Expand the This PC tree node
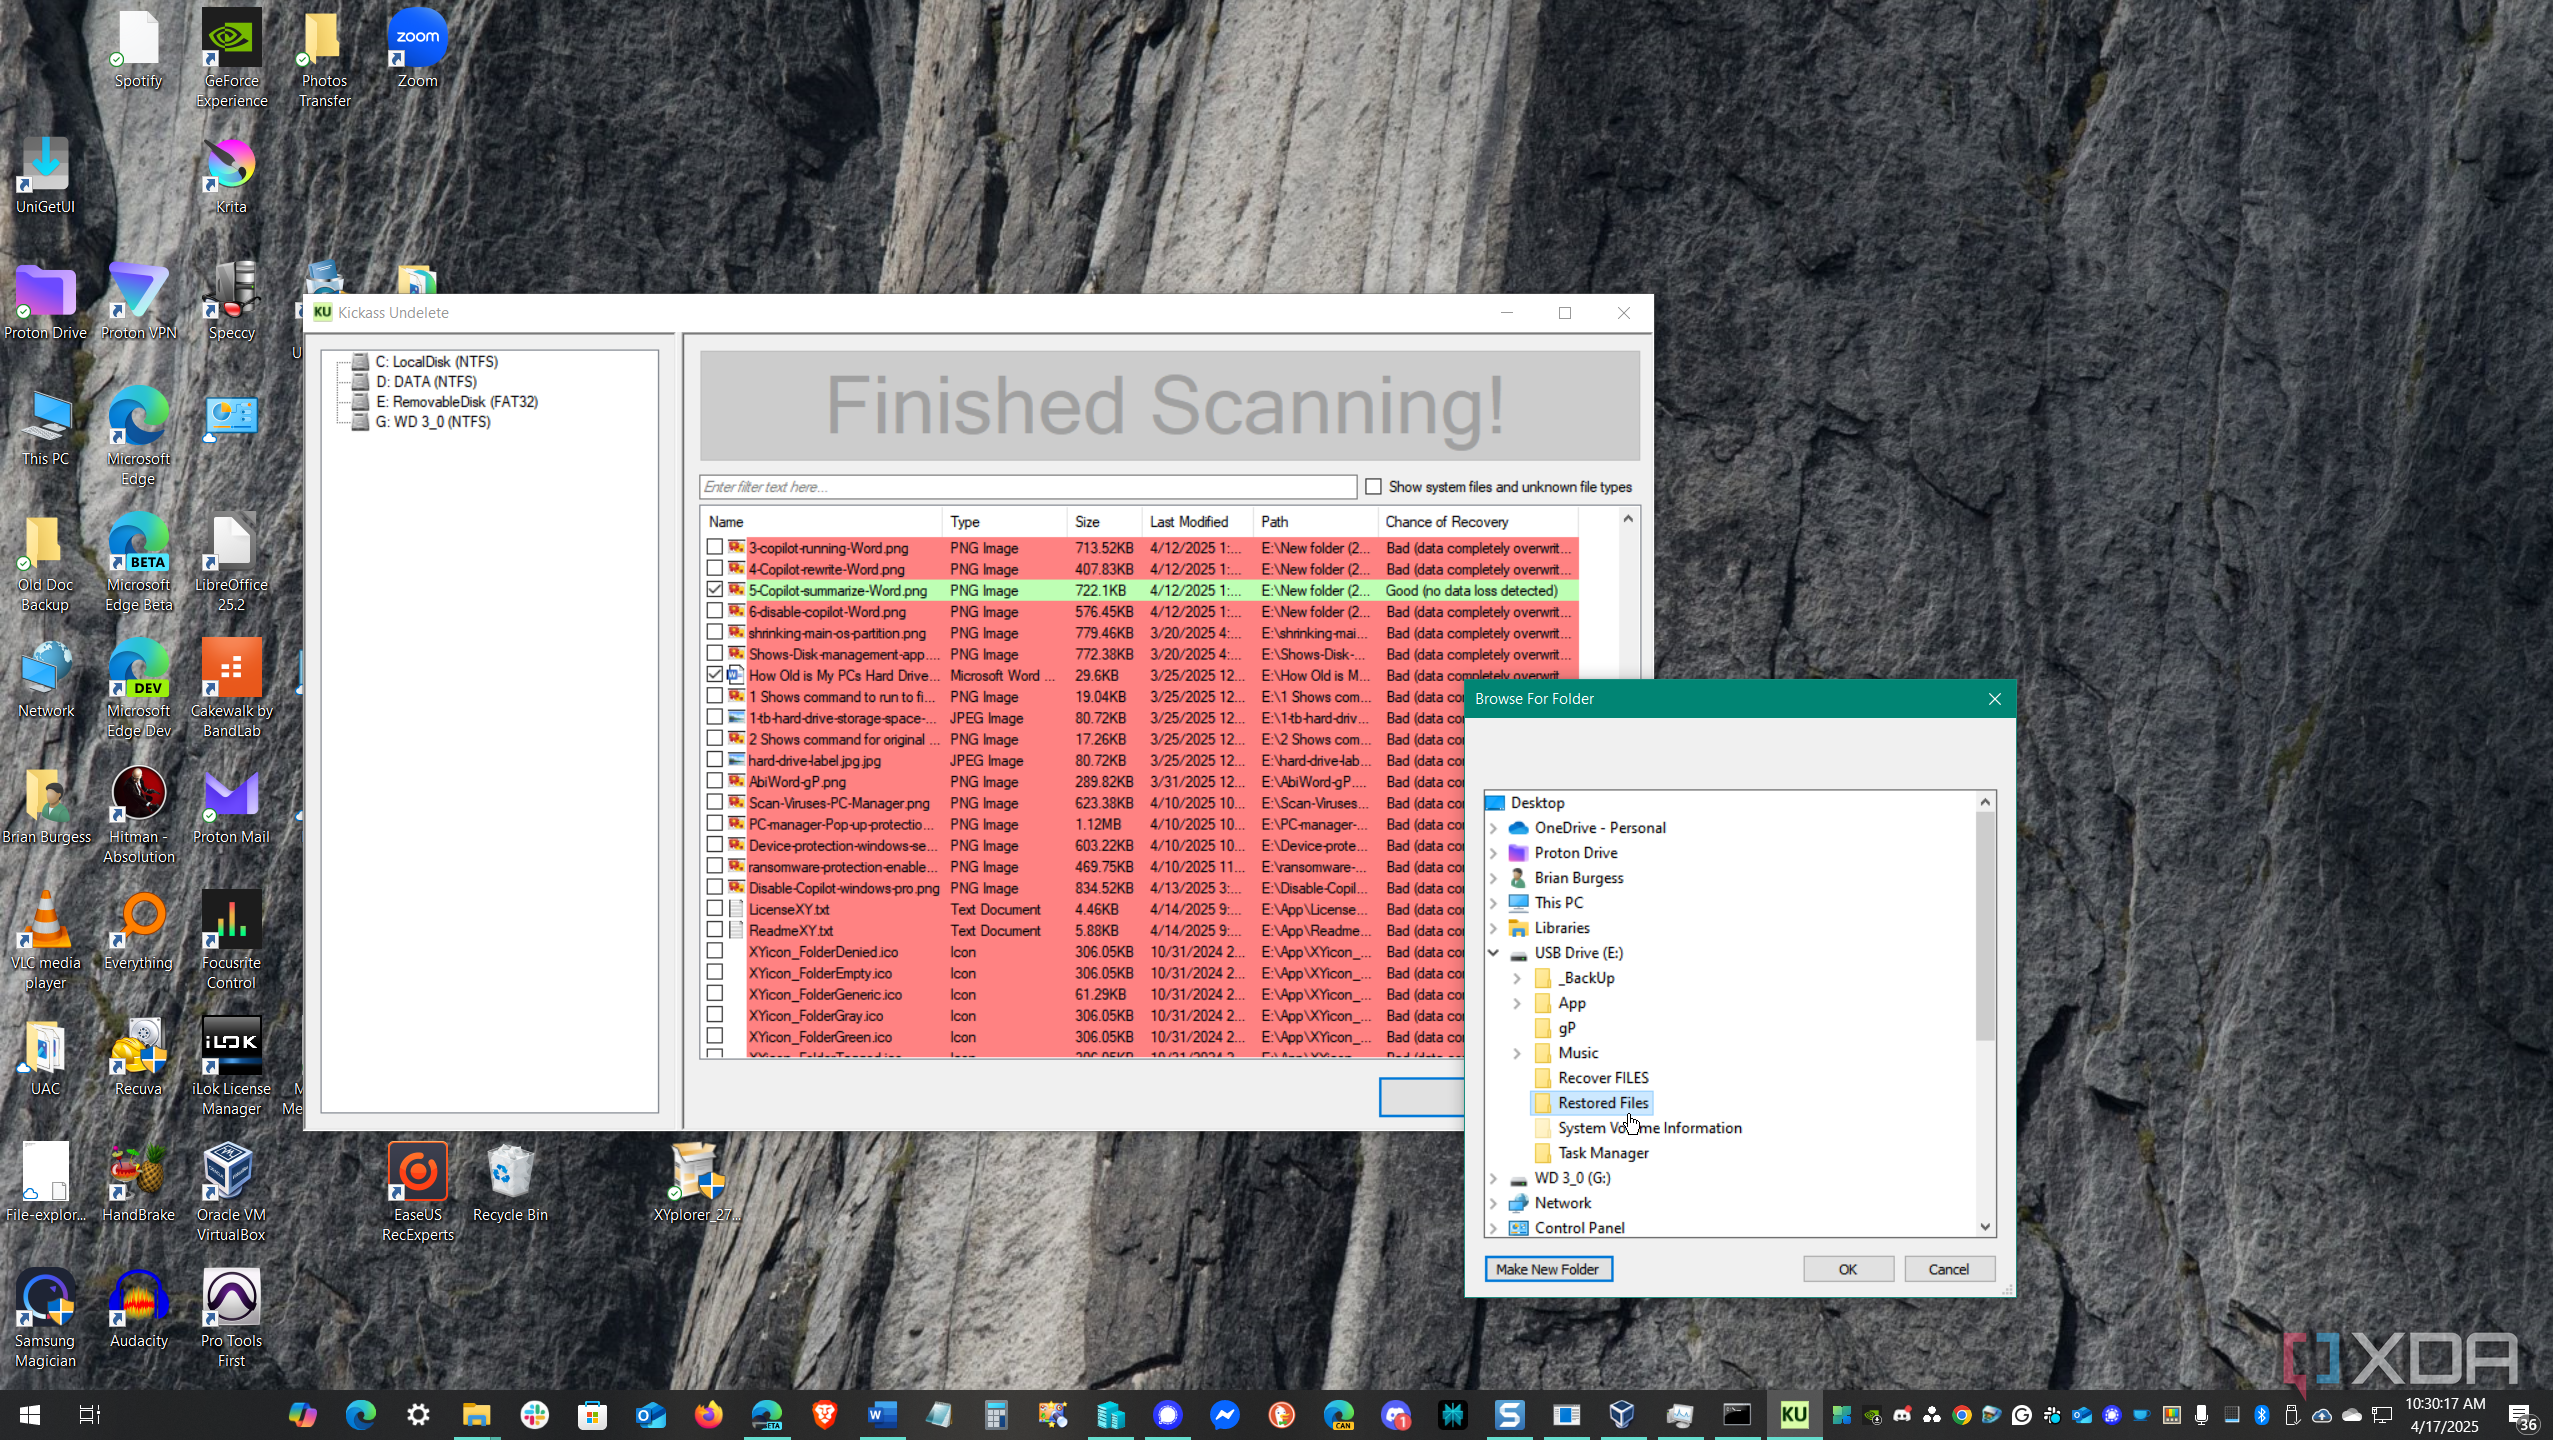The width and height of the screenshot is (2553, 1440). tap(1494, 903)
